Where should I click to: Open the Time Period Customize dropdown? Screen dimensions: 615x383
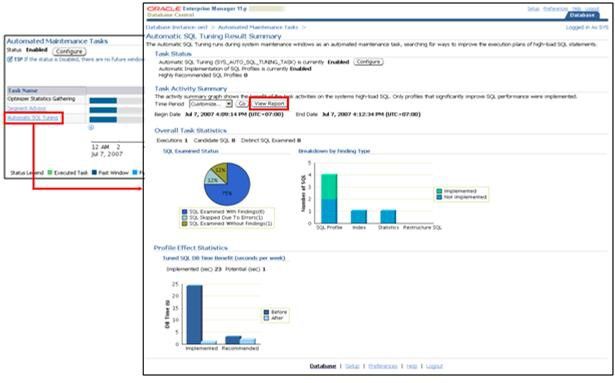(x=211, y=104)
